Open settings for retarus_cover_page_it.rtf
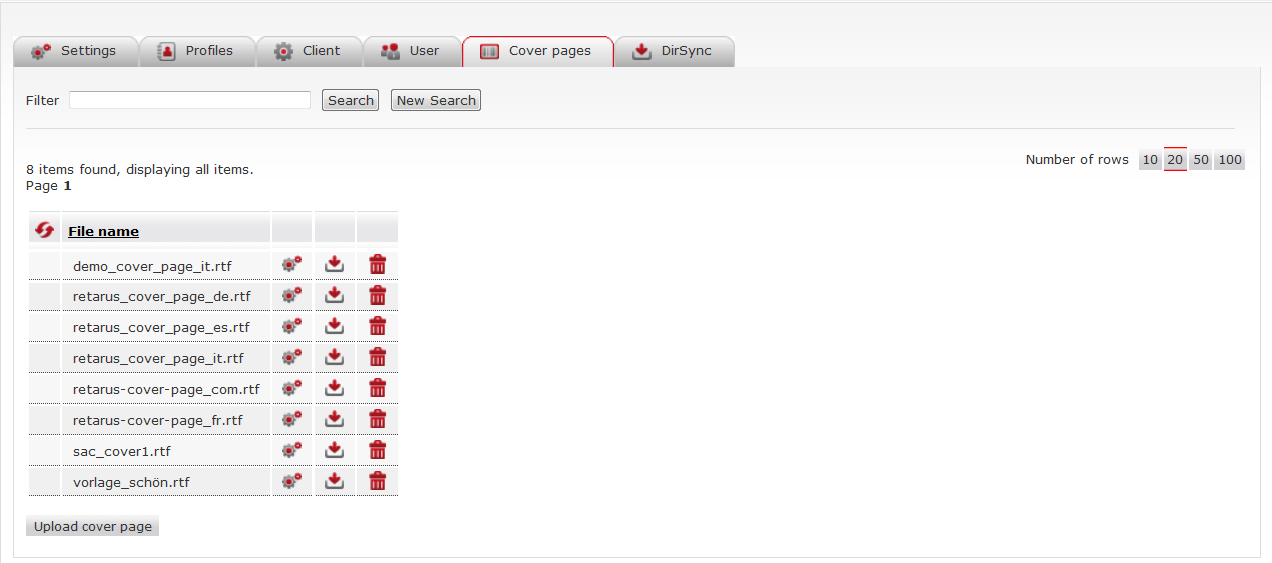This screenshot has width=1272, height=563. (292, 358)
